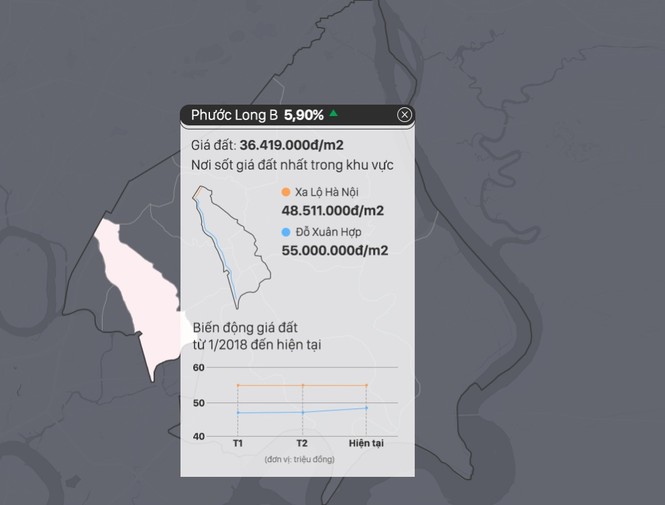Screen dimensions: 665x505
Task: Click the blue Đỗ Xuân Hợp legend dot
Action: point(286,232)
